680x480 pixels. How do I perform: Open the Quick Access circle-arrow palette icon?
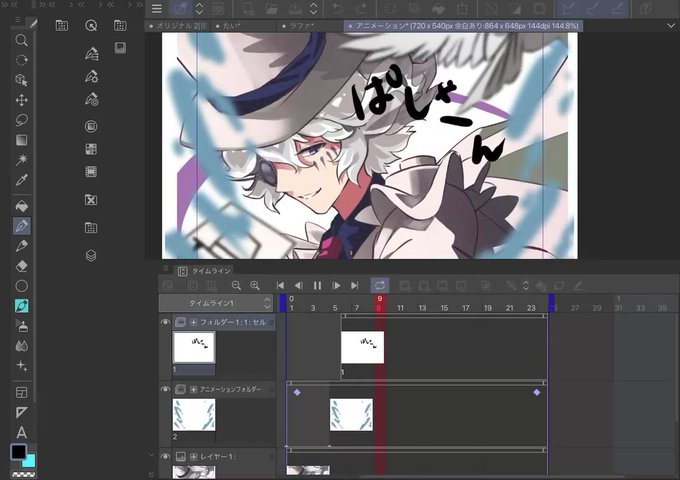91,26
